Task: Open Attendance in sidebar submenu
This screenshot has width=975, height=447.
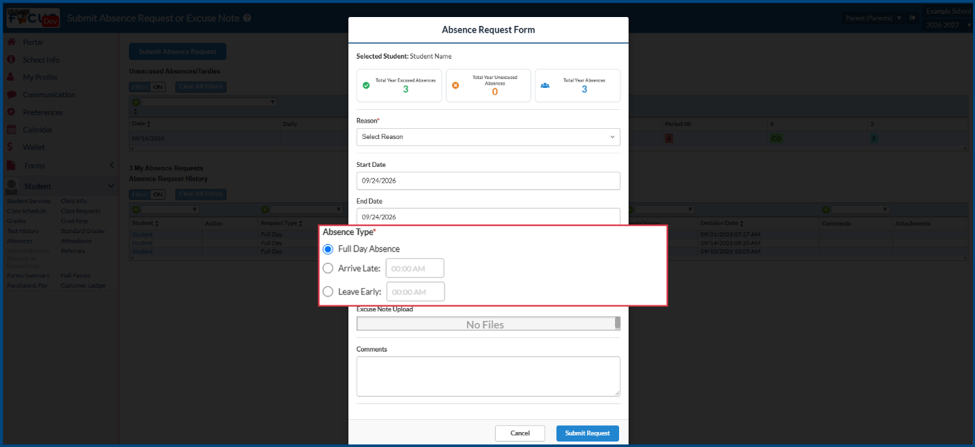Action: click(76, 241)
